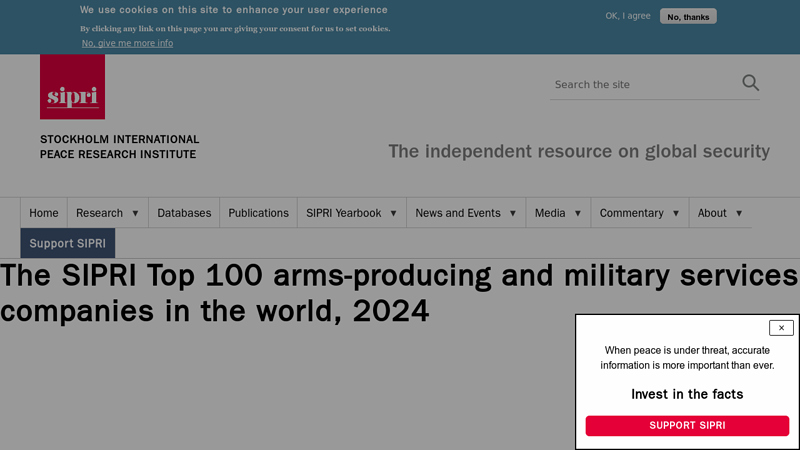Screen dimensions: 800x450
Task: Decline cookies with No, thanks
Action: coord(688,16)
